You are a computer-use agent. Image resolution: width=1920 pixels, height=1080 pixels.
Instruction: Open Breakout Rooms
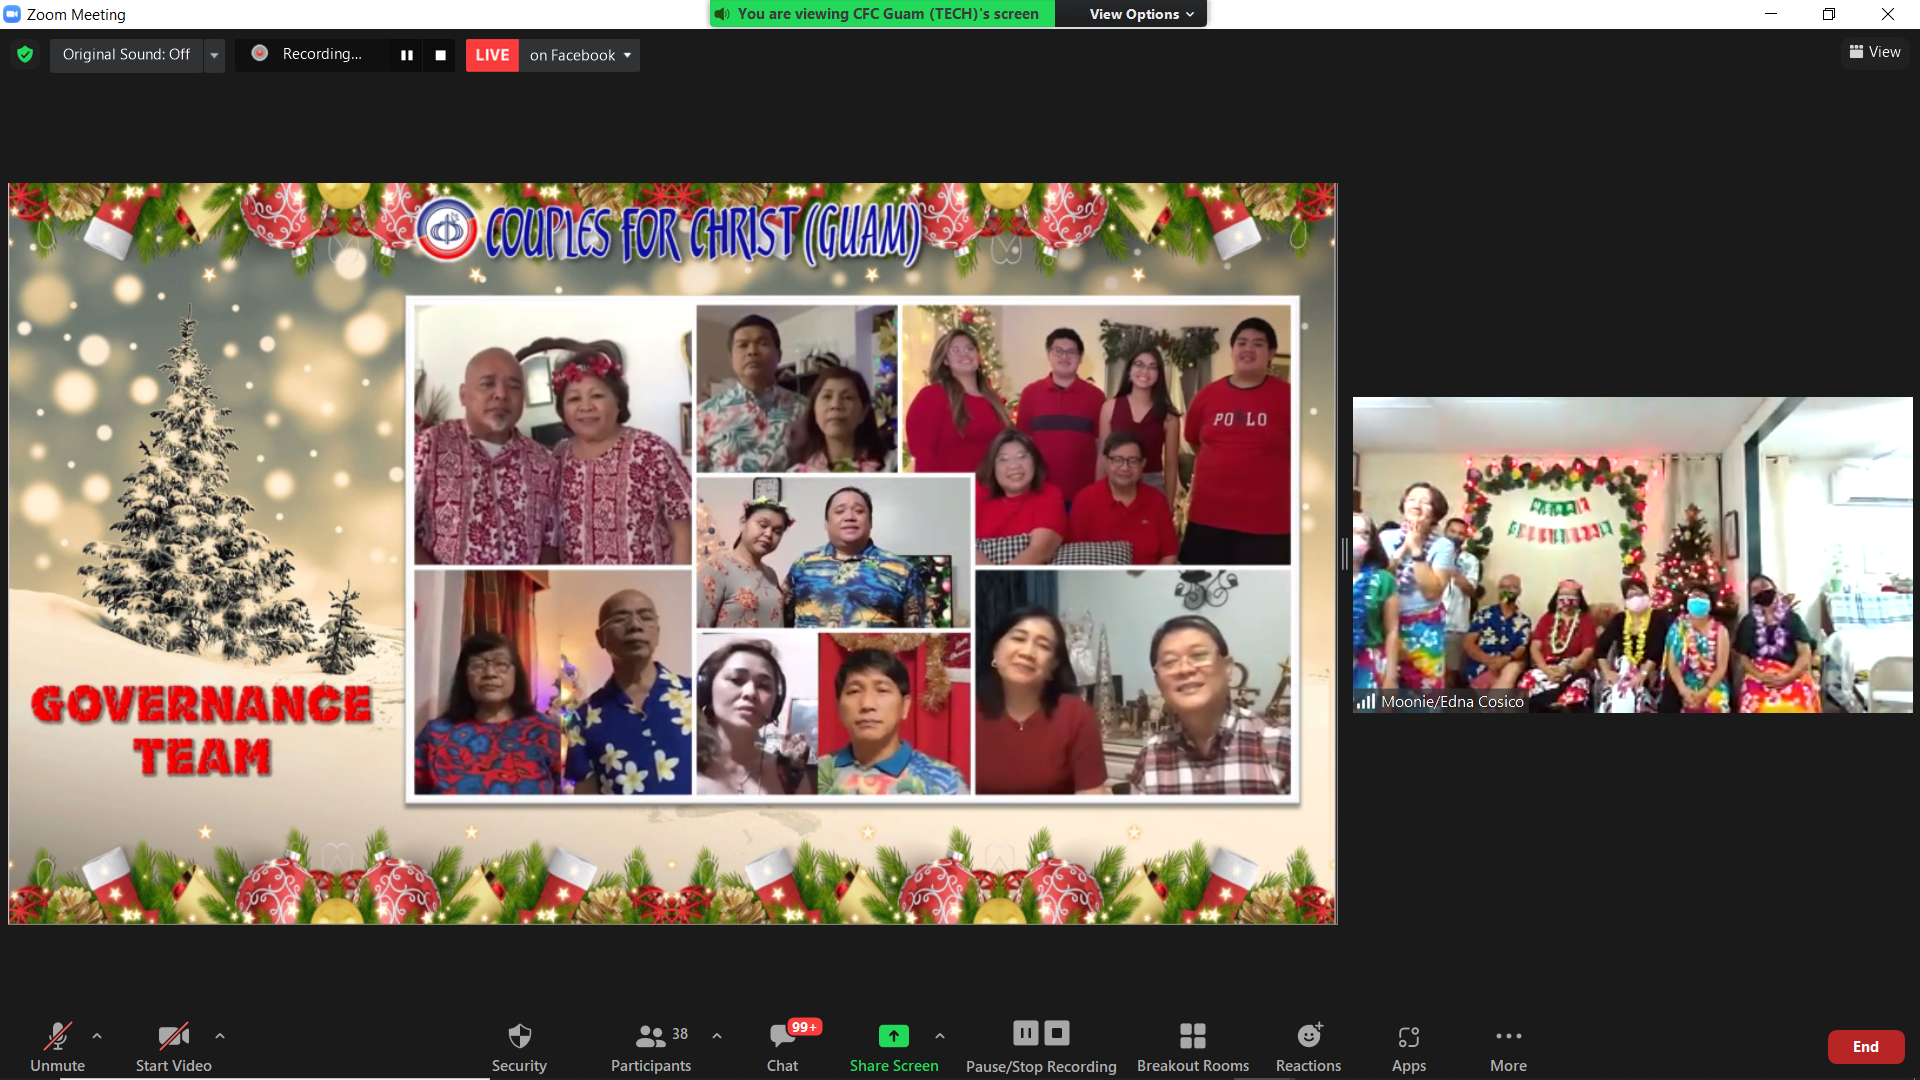click(x=1193, y=1047)
